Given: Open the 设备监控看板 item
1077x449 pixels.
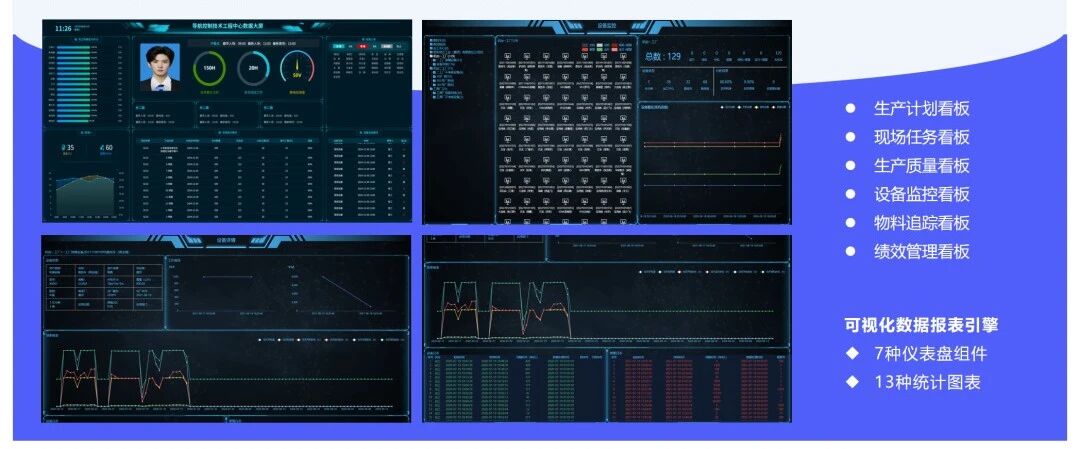Looking at the screenshot, I should [x=921, y=195].
